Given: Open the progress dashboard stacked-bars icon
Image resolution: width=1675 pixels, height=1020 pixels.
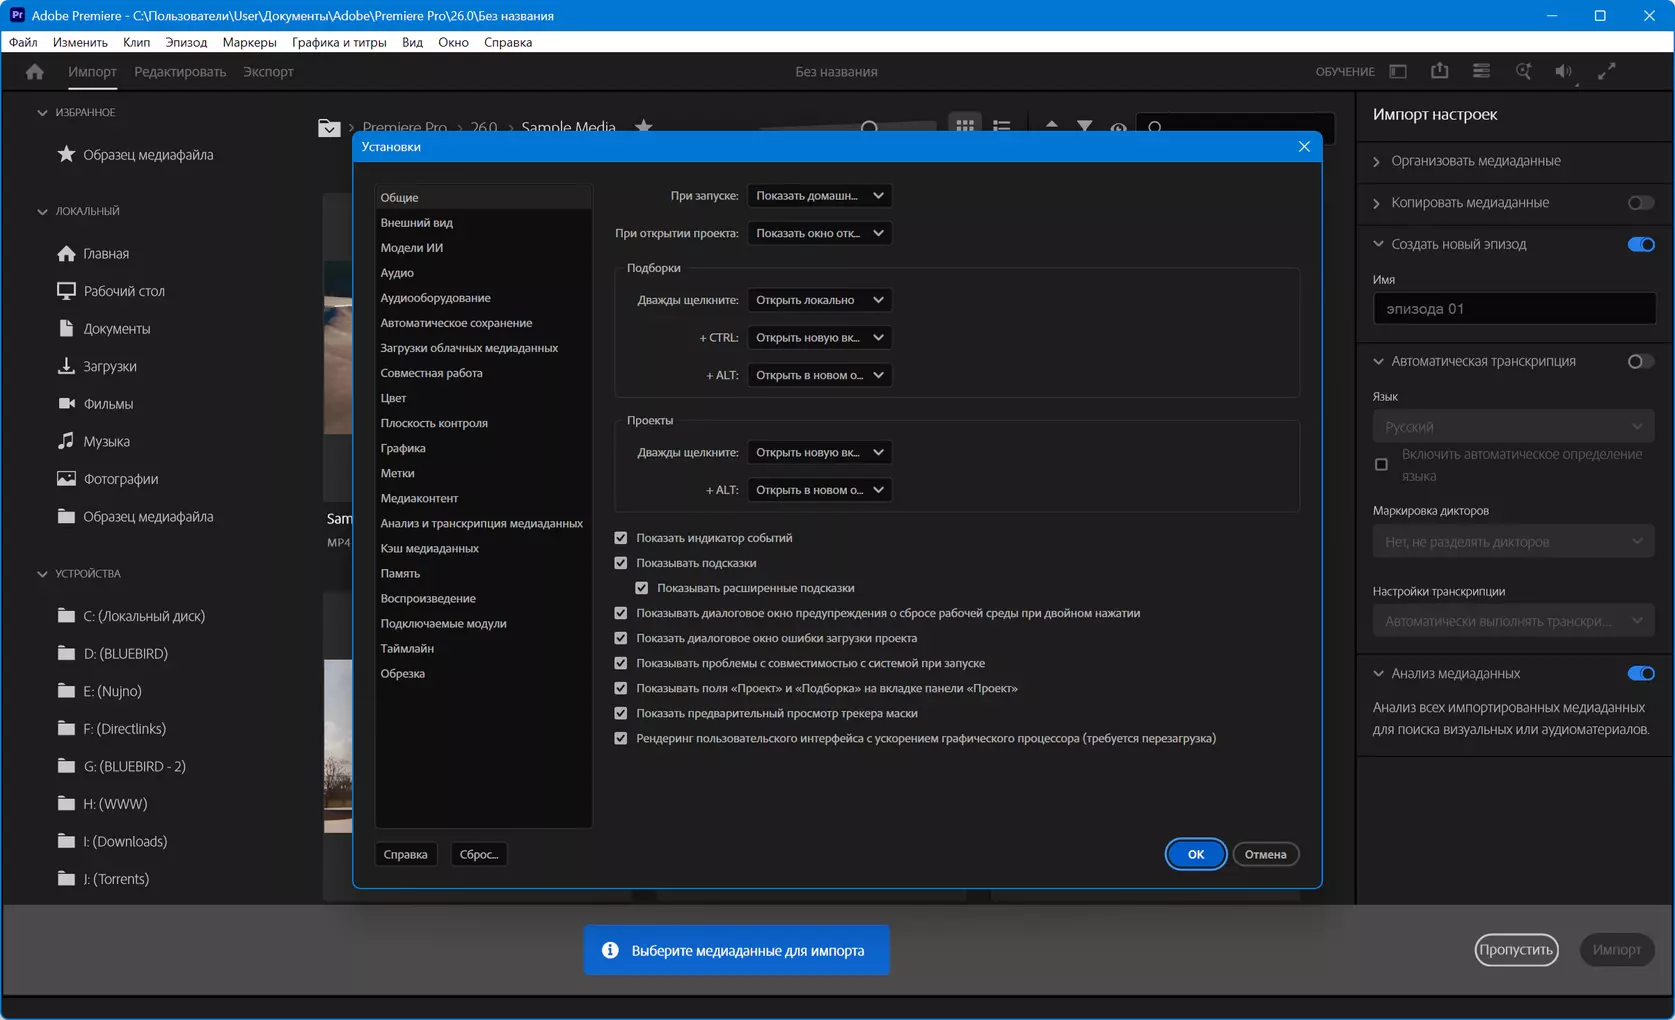Looking at the screenshot, I should click(x=1482, y=71).
